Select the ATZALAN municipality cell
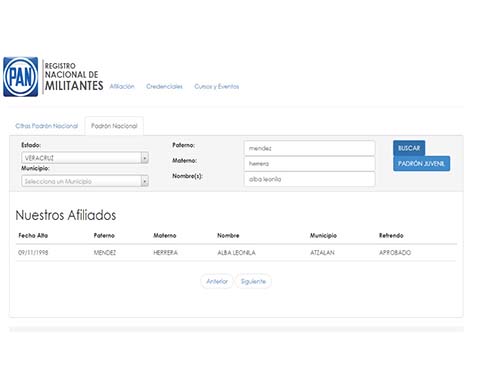Screen dimensions: 500x386 (322, 253)
